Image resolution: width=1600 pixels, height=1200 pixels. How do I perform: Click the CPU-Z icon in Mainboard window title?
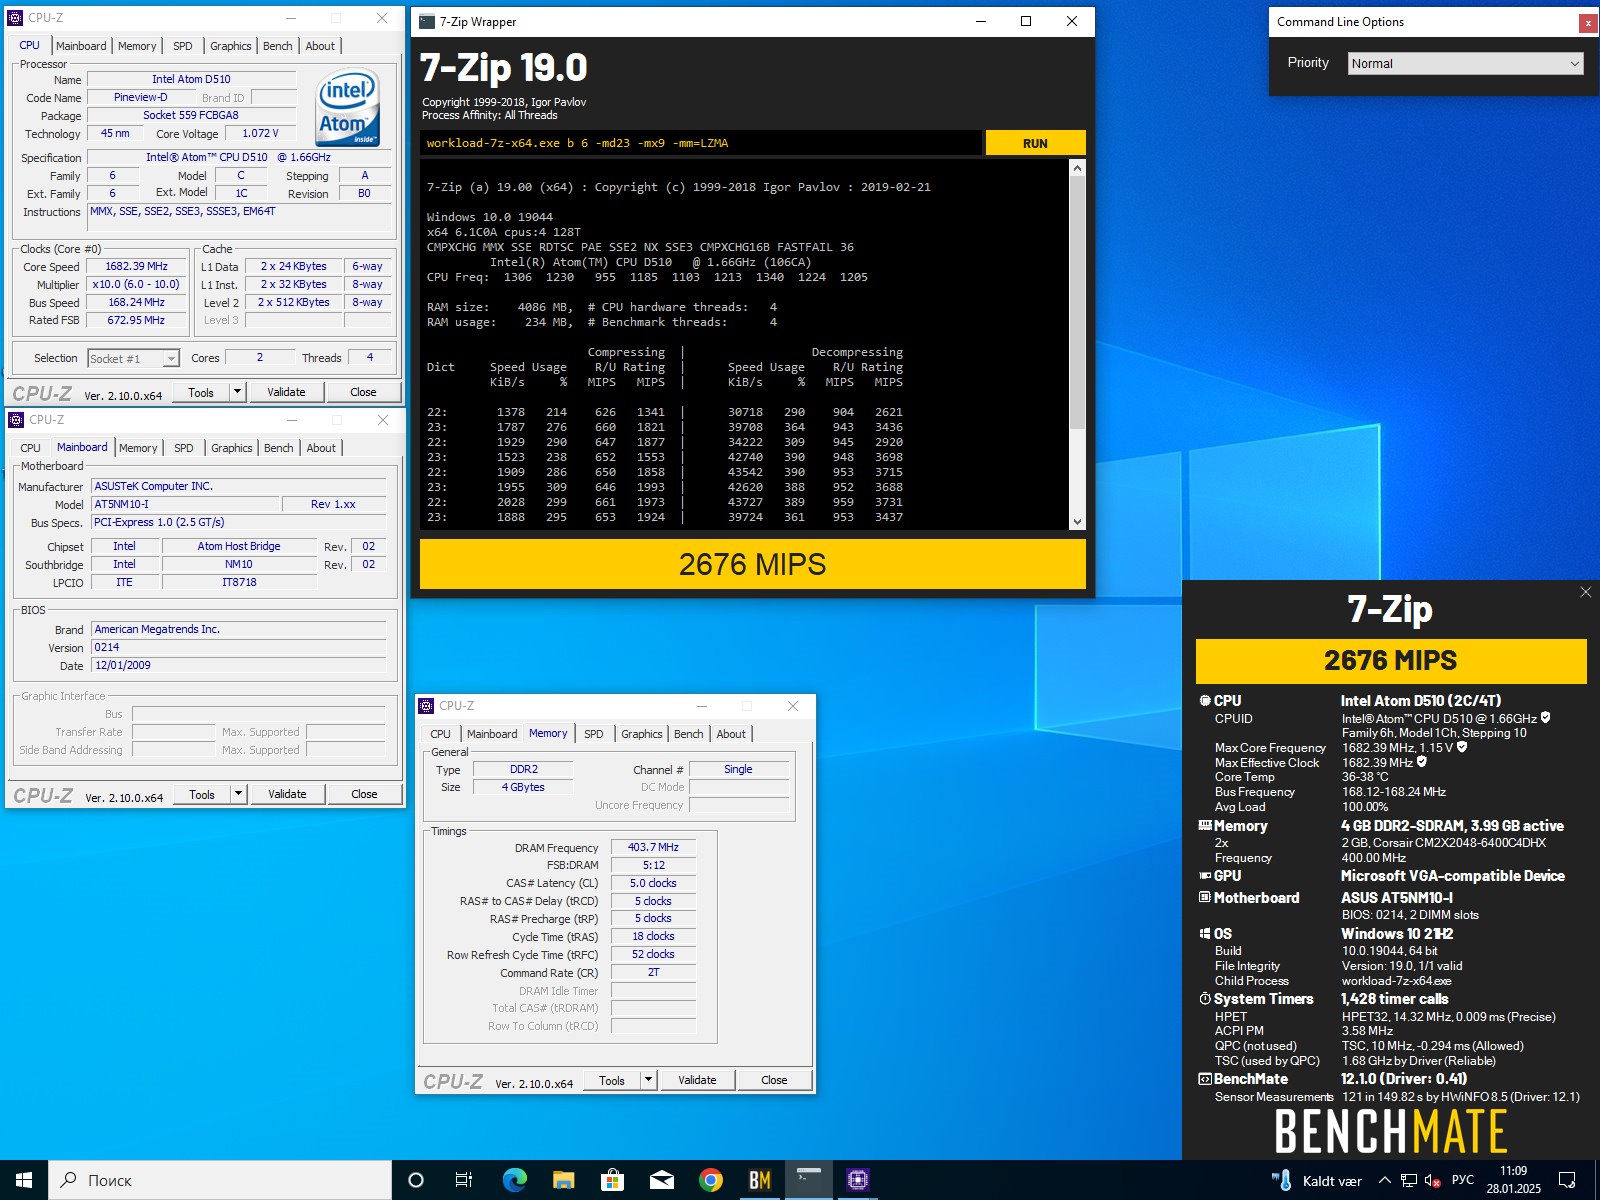click(16, 420)
